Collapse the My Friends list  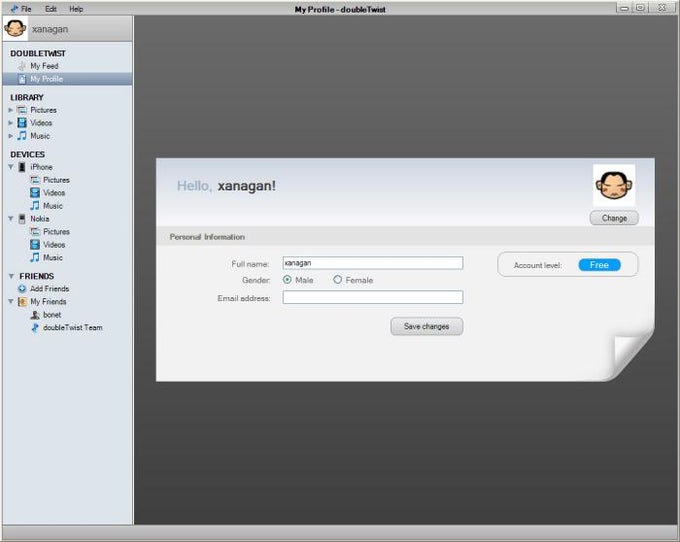pyautogui.click(x=11, y=301)
